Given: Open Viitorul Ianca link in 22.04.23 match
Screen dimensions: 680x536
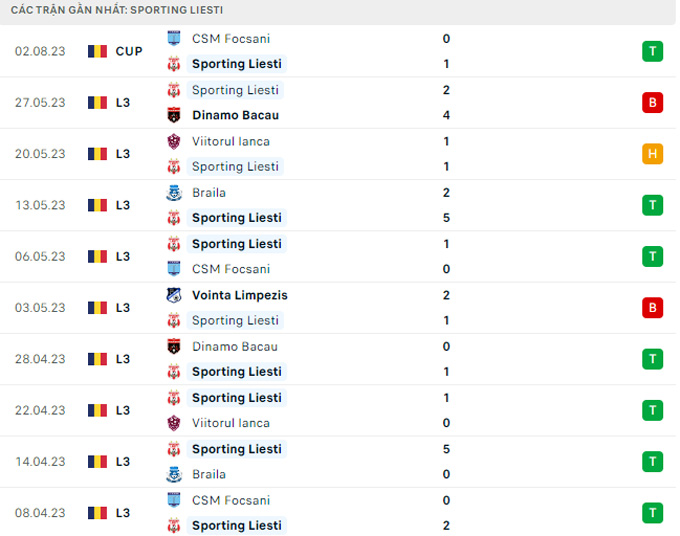Looking at the screenshot, I should point(230,423).
